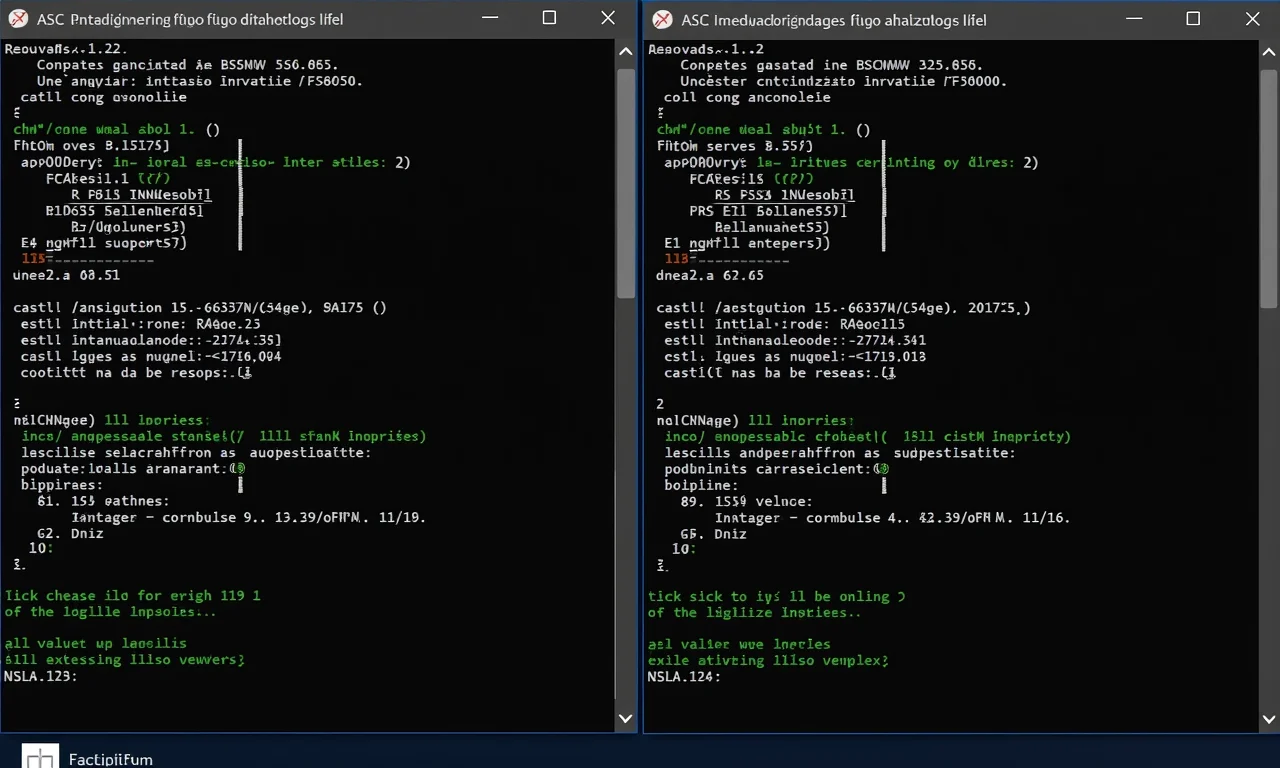Click the down arrow on the right scrollbar
Screen dimensions: 1280x768
pos(1268,718)
